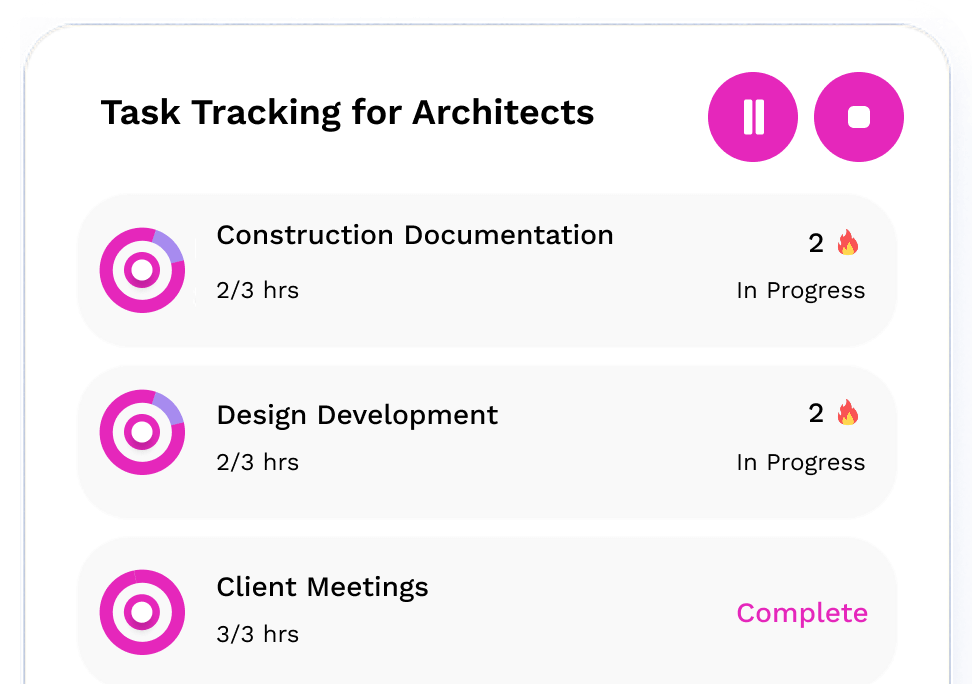Click 2/3 hrs under Design Development

pyautogui.click(x=258, y=462)
